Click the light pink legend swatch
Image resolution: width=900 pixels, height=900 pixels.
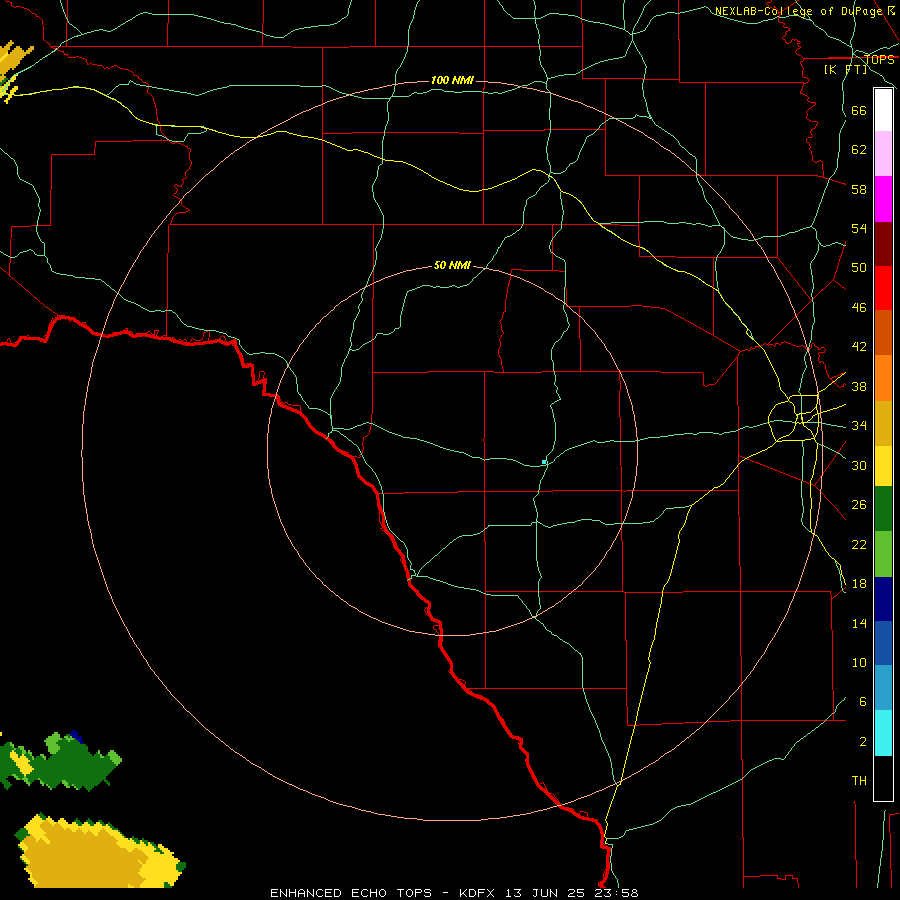pos(883,154)
